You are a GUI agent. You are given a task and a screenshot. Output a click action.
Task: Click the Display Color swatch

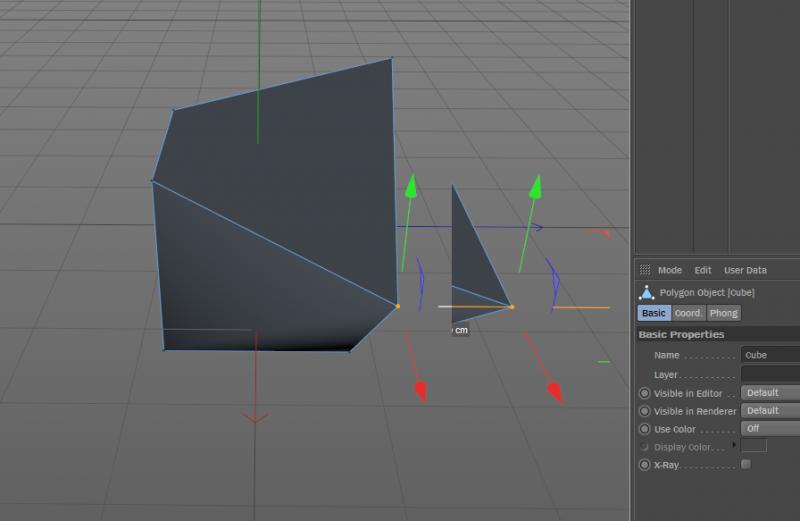[754, 445]
